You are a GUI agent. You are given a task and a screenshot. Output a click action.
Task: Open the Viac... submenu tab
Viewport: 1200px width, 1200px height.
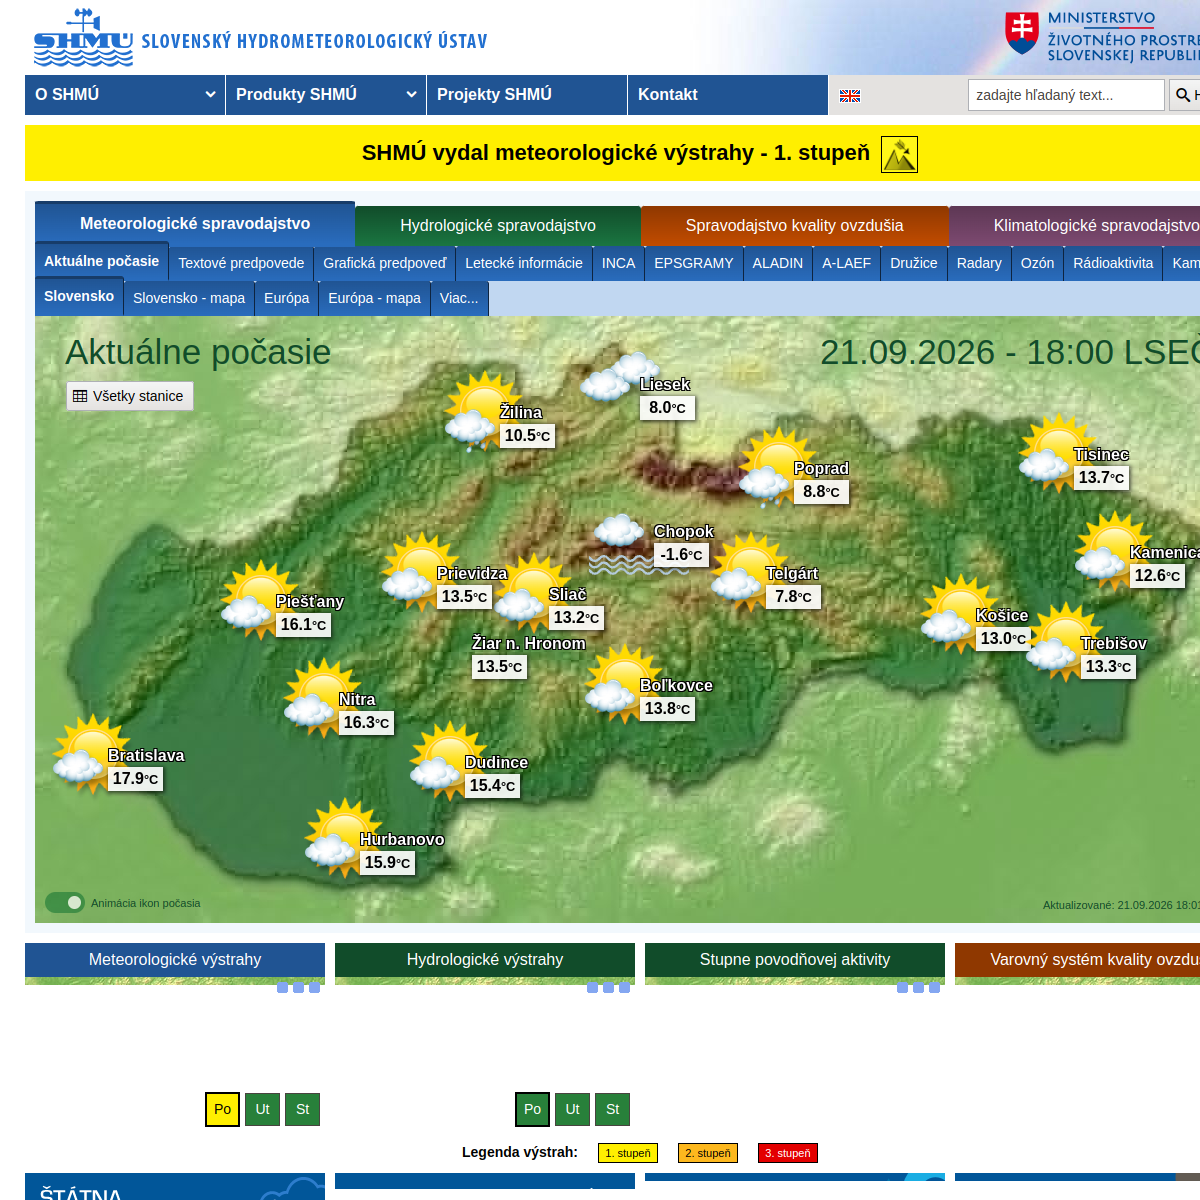pos(459,298)
